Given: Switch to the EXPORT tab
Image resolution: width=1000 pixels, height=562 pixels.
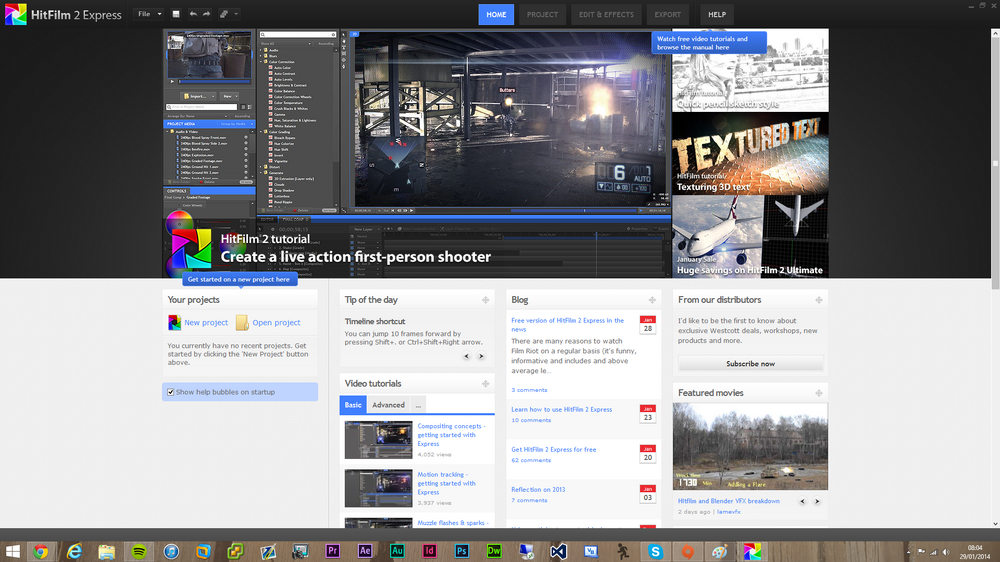Looking at the screenshot, I should pos(668,15).
